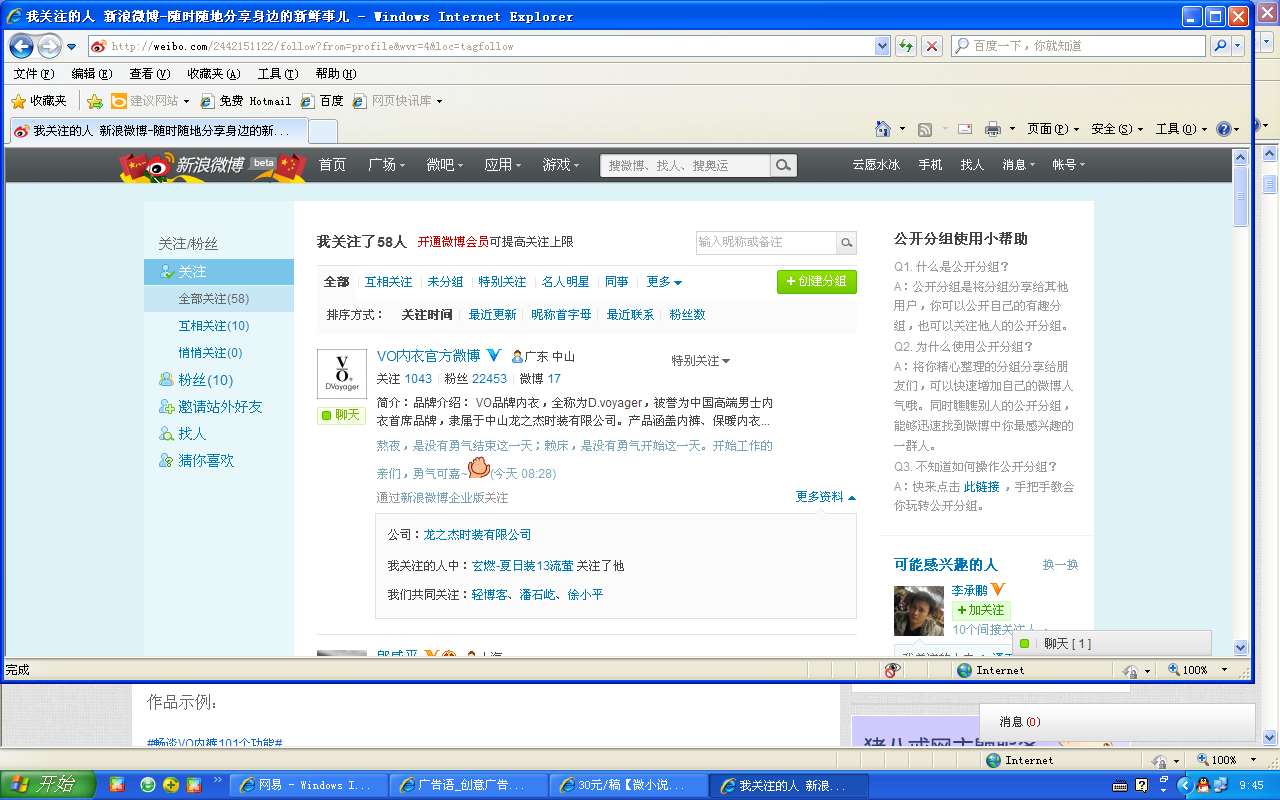1280x800 pixels.
Task: Click the green 聊天 button under the VO avatar
Action: click(341, 415)
